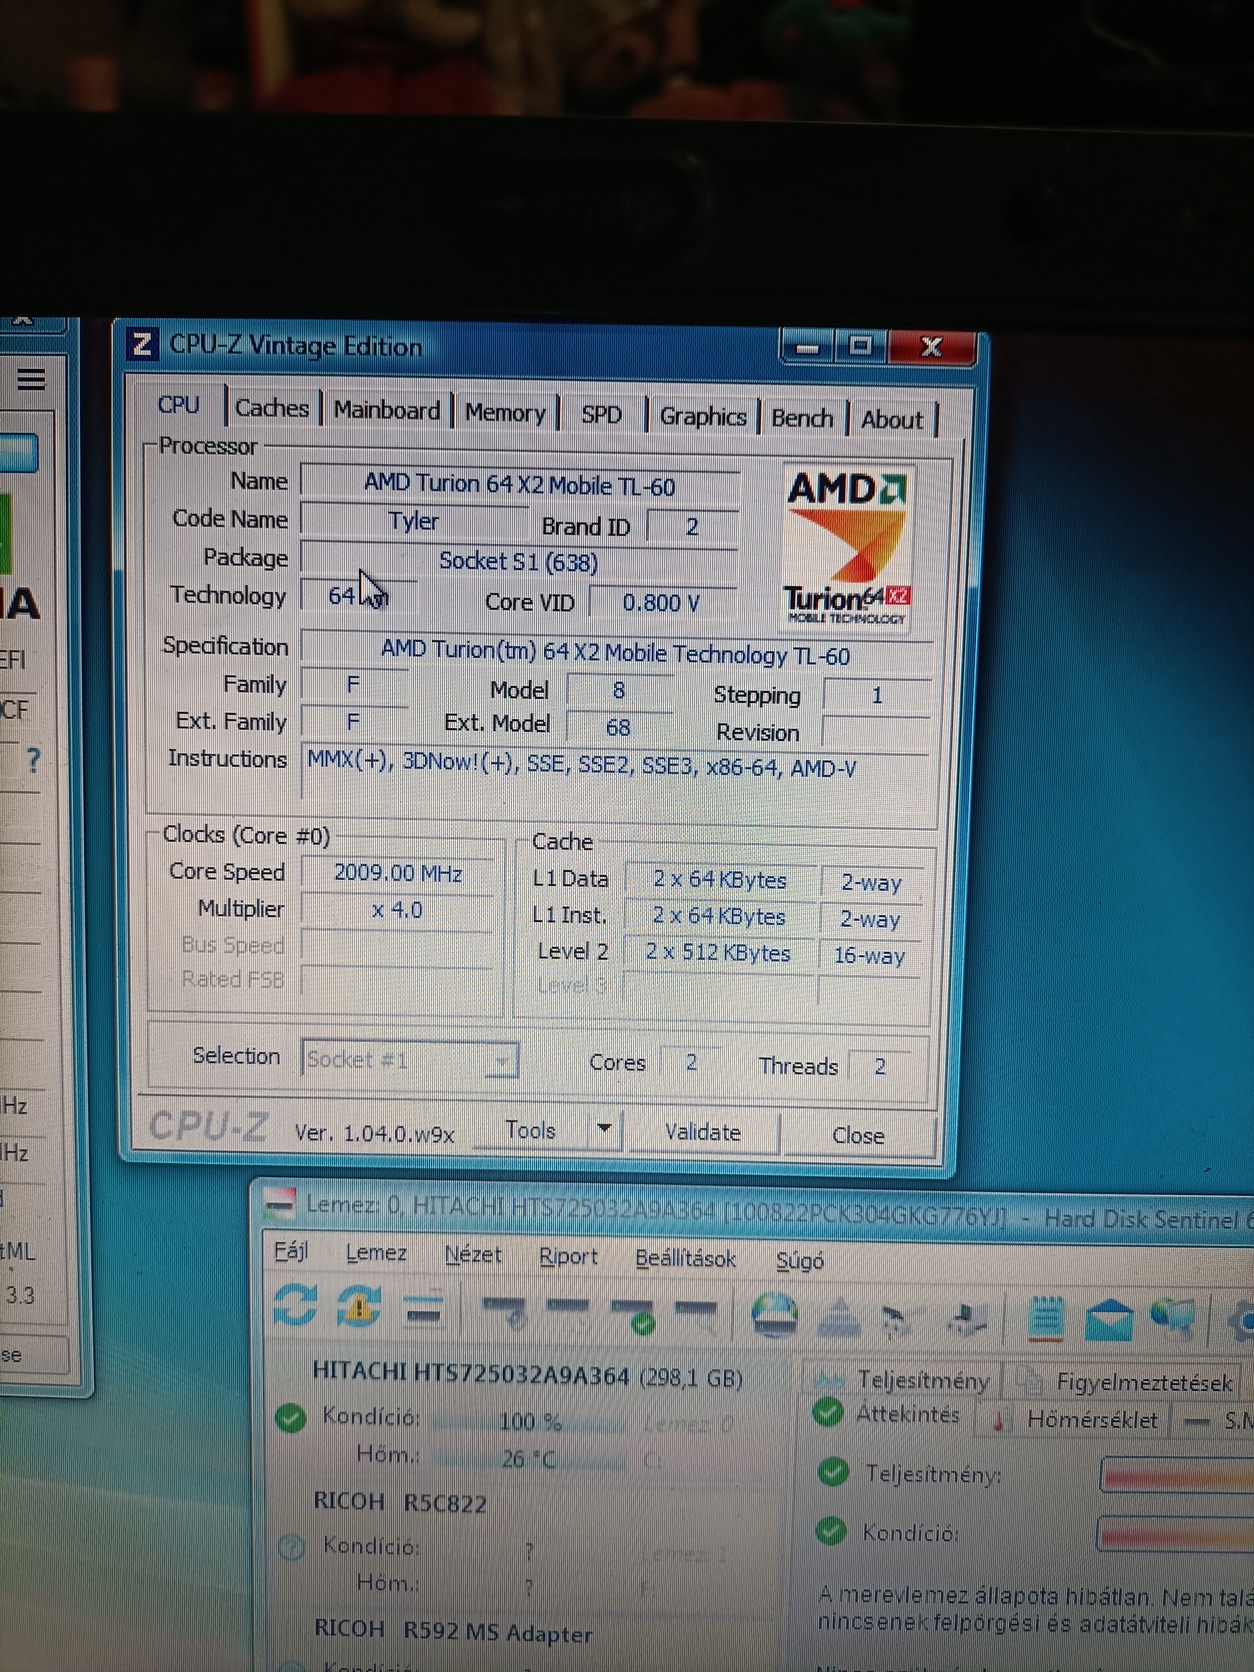The height and width of the screenshot is (1672, 1254).
Task: Click the AMD Turion 64 X2 logo
Action: 846,546
